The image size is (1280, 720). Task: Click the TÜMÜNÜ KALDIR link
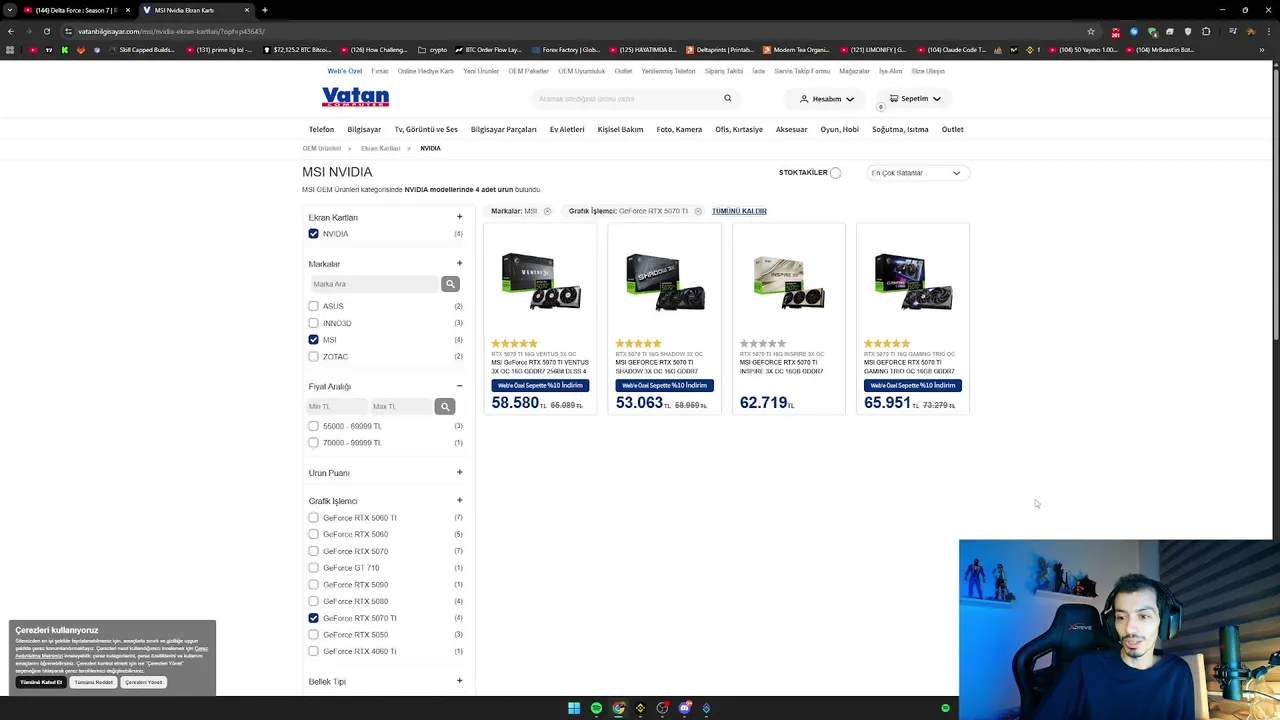click(739, 211)
